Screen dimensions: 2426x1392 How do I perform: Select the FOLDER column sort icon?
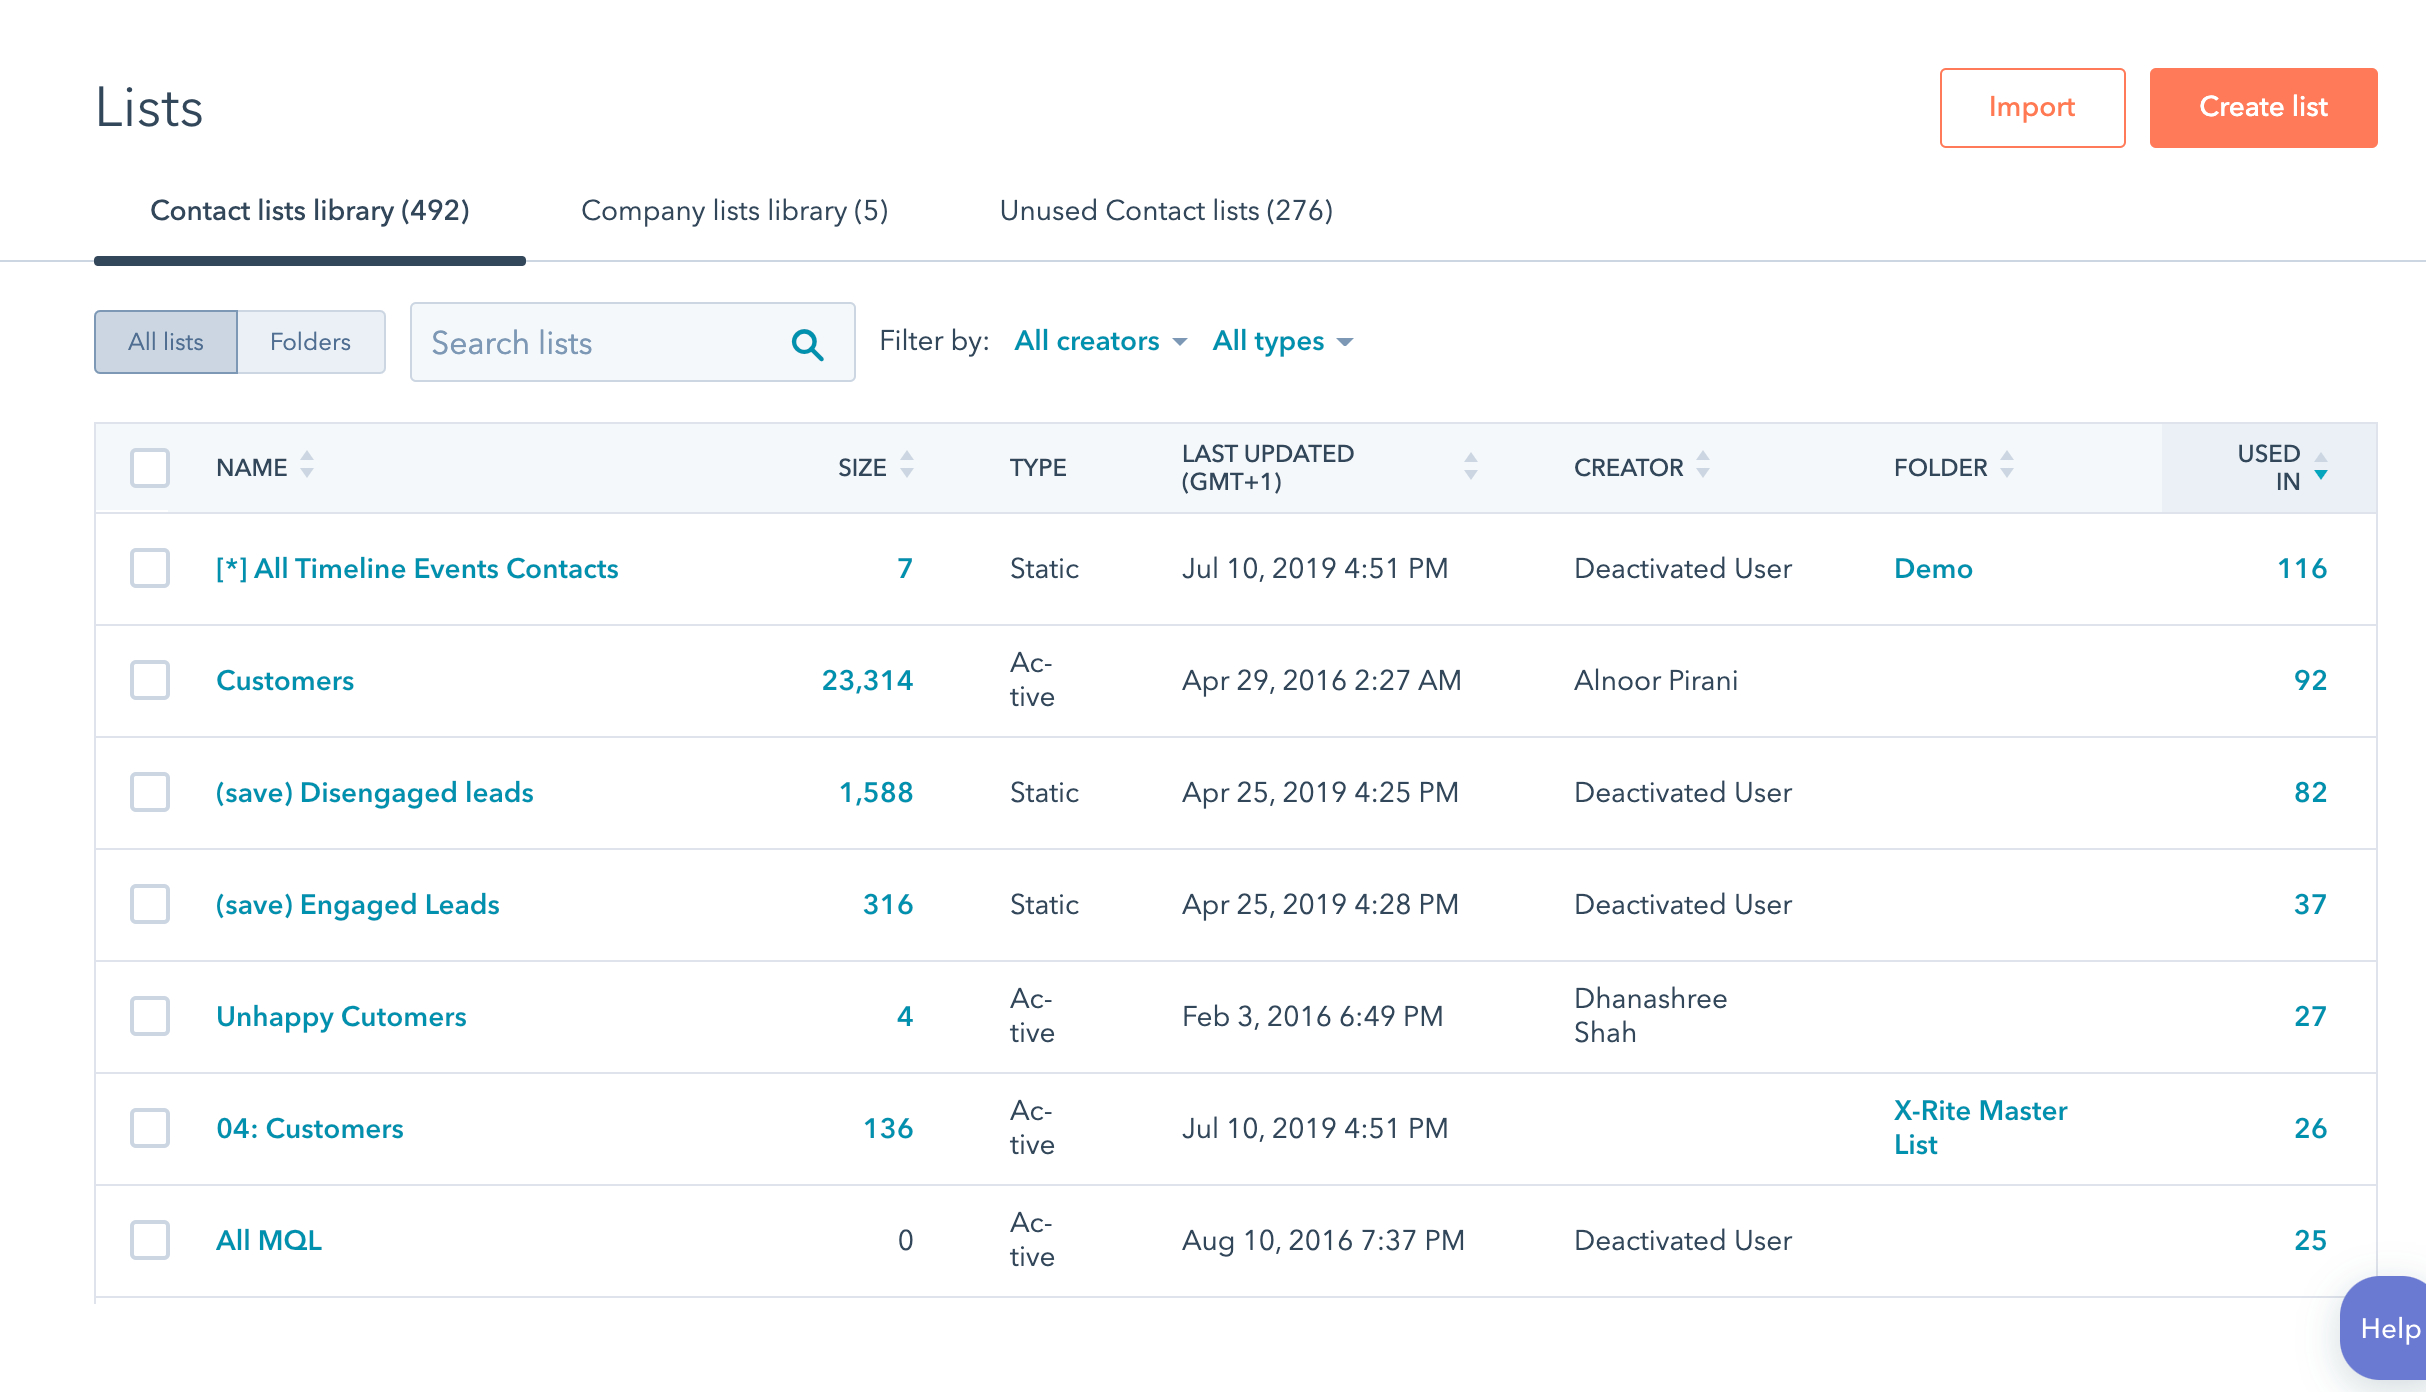pos(2008,465)
